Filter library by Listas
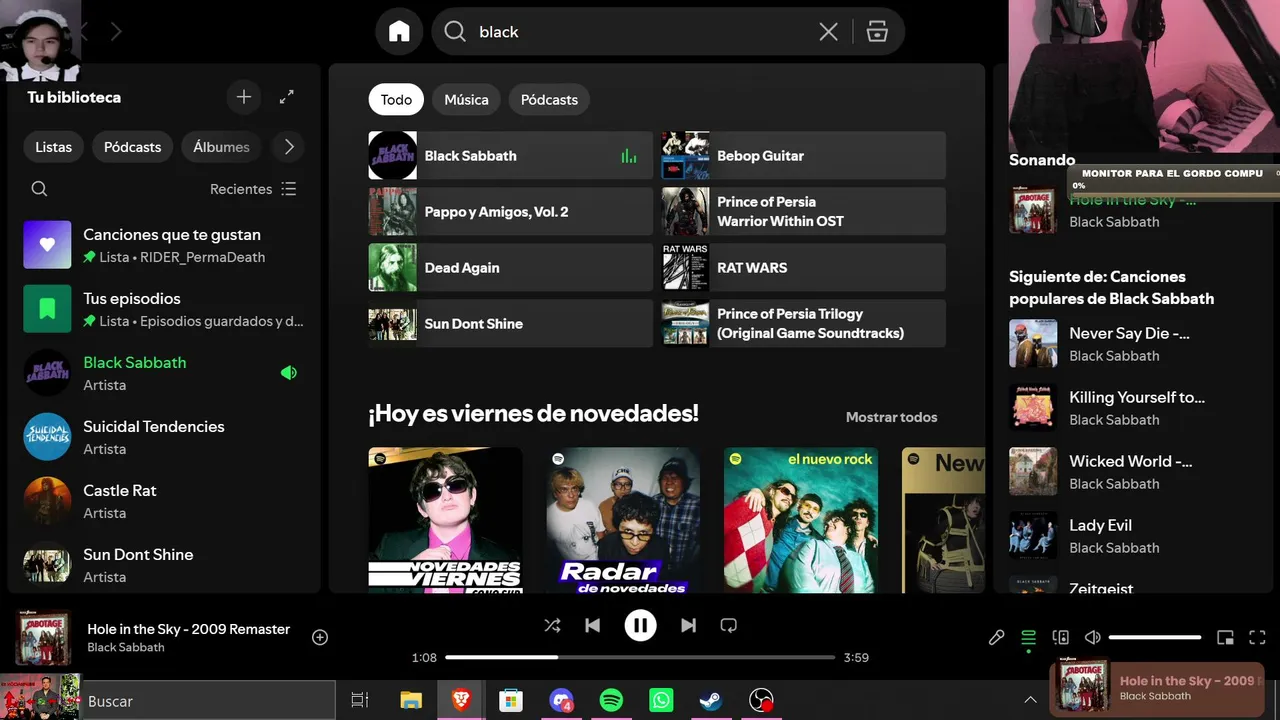The width and height of the screenshot is (1280, 720). pyautogui.click(x=53, y=147)
